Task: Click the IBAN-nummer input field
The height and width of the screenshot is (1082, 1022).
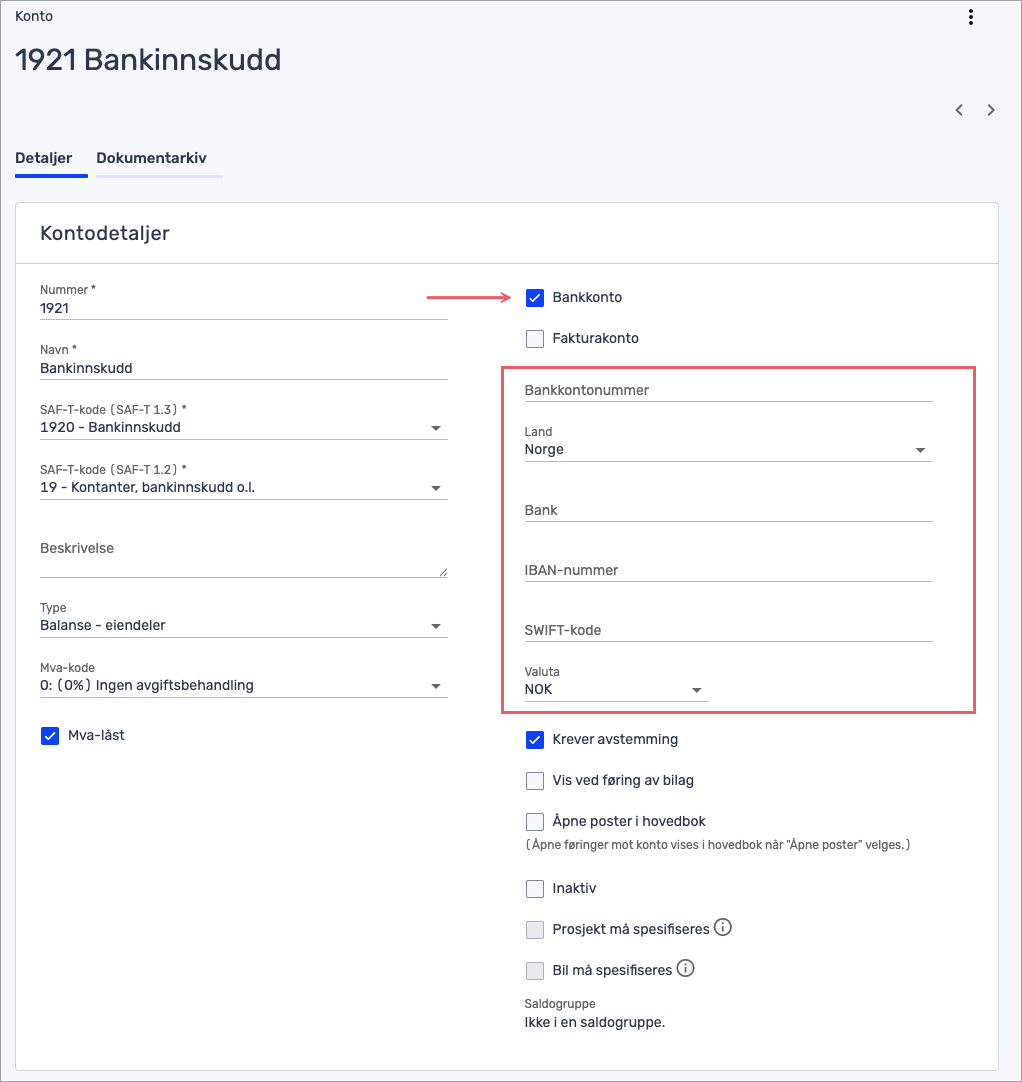Action: pos(727,570)
